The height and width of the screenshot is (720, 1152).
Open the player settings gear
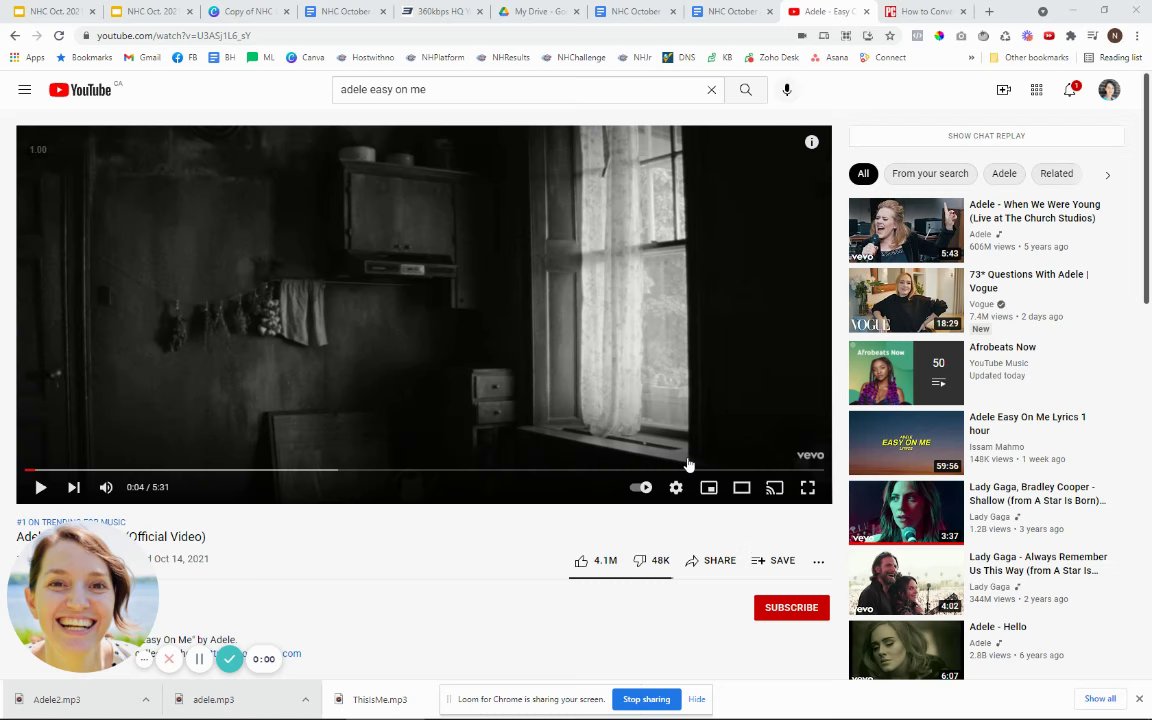click(x=676, y=487)
